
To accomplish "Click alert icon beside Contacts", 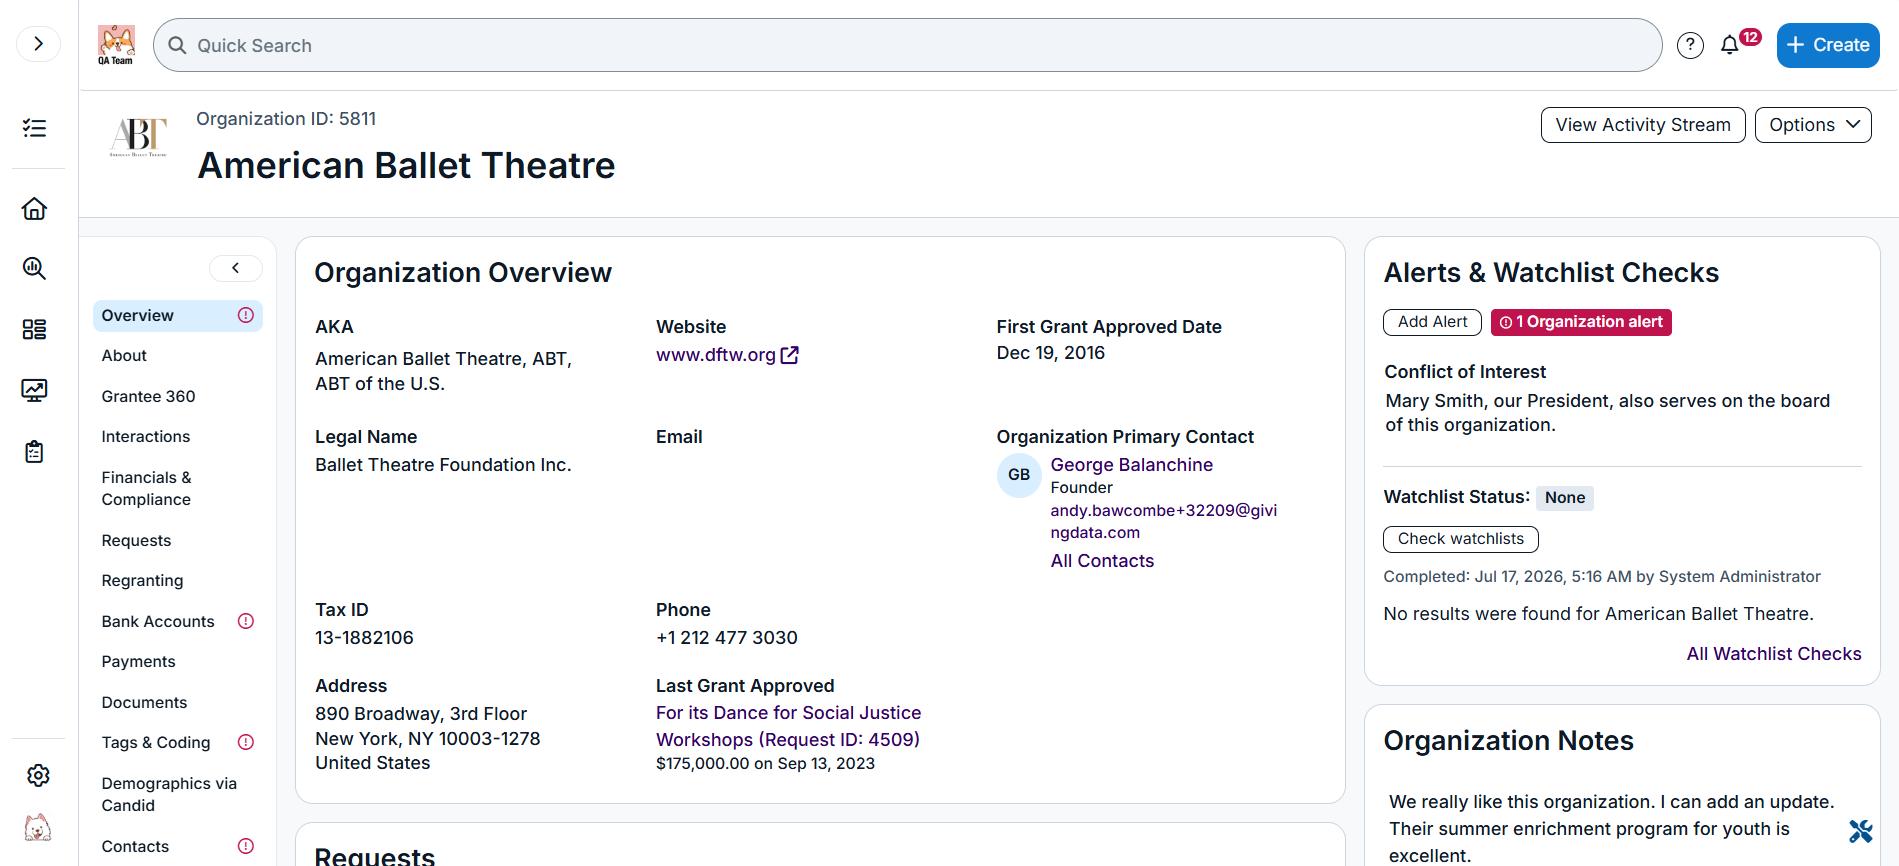I will click(x=246, y=846).
